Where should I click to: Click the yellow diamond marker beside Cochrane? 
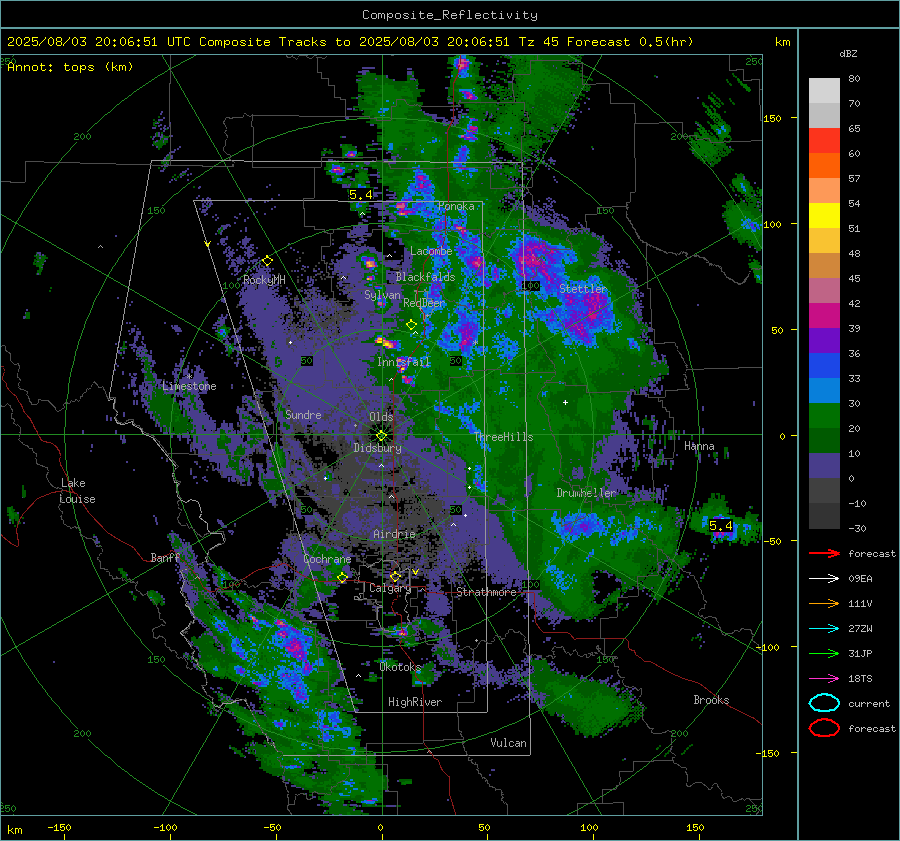pyautogui.click(x=343, y=577)
